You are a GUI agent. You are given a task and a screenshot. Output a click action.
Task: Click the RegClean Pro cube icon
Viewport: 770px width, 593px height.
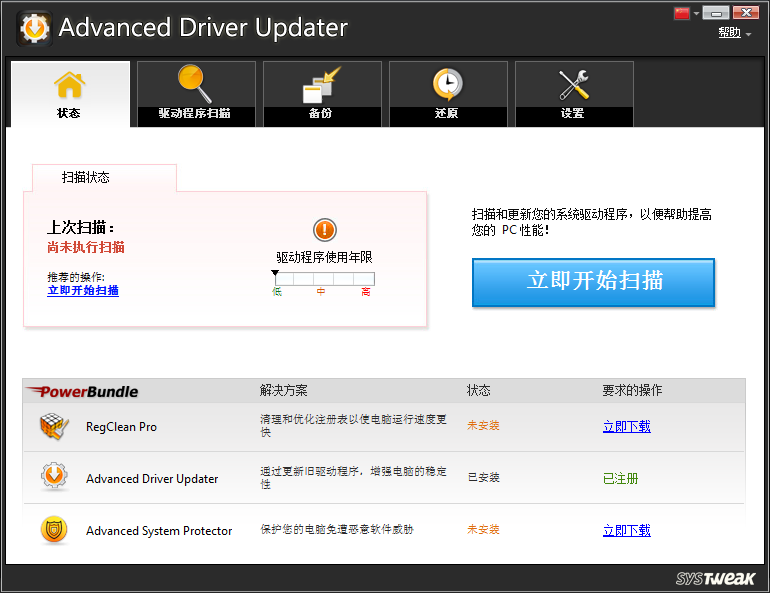point(54,426)
